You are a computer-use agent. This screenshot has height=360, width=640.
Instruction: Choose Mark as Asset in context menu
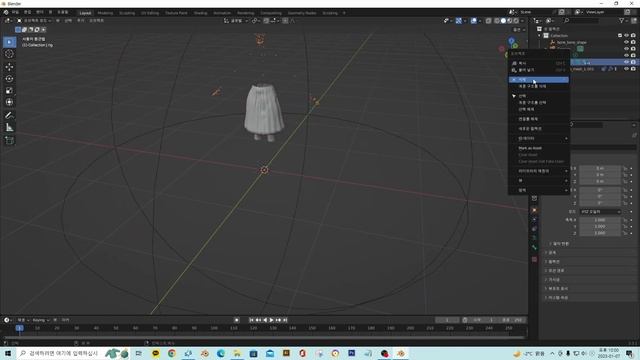pyautogui.click(x=538, y=148)
